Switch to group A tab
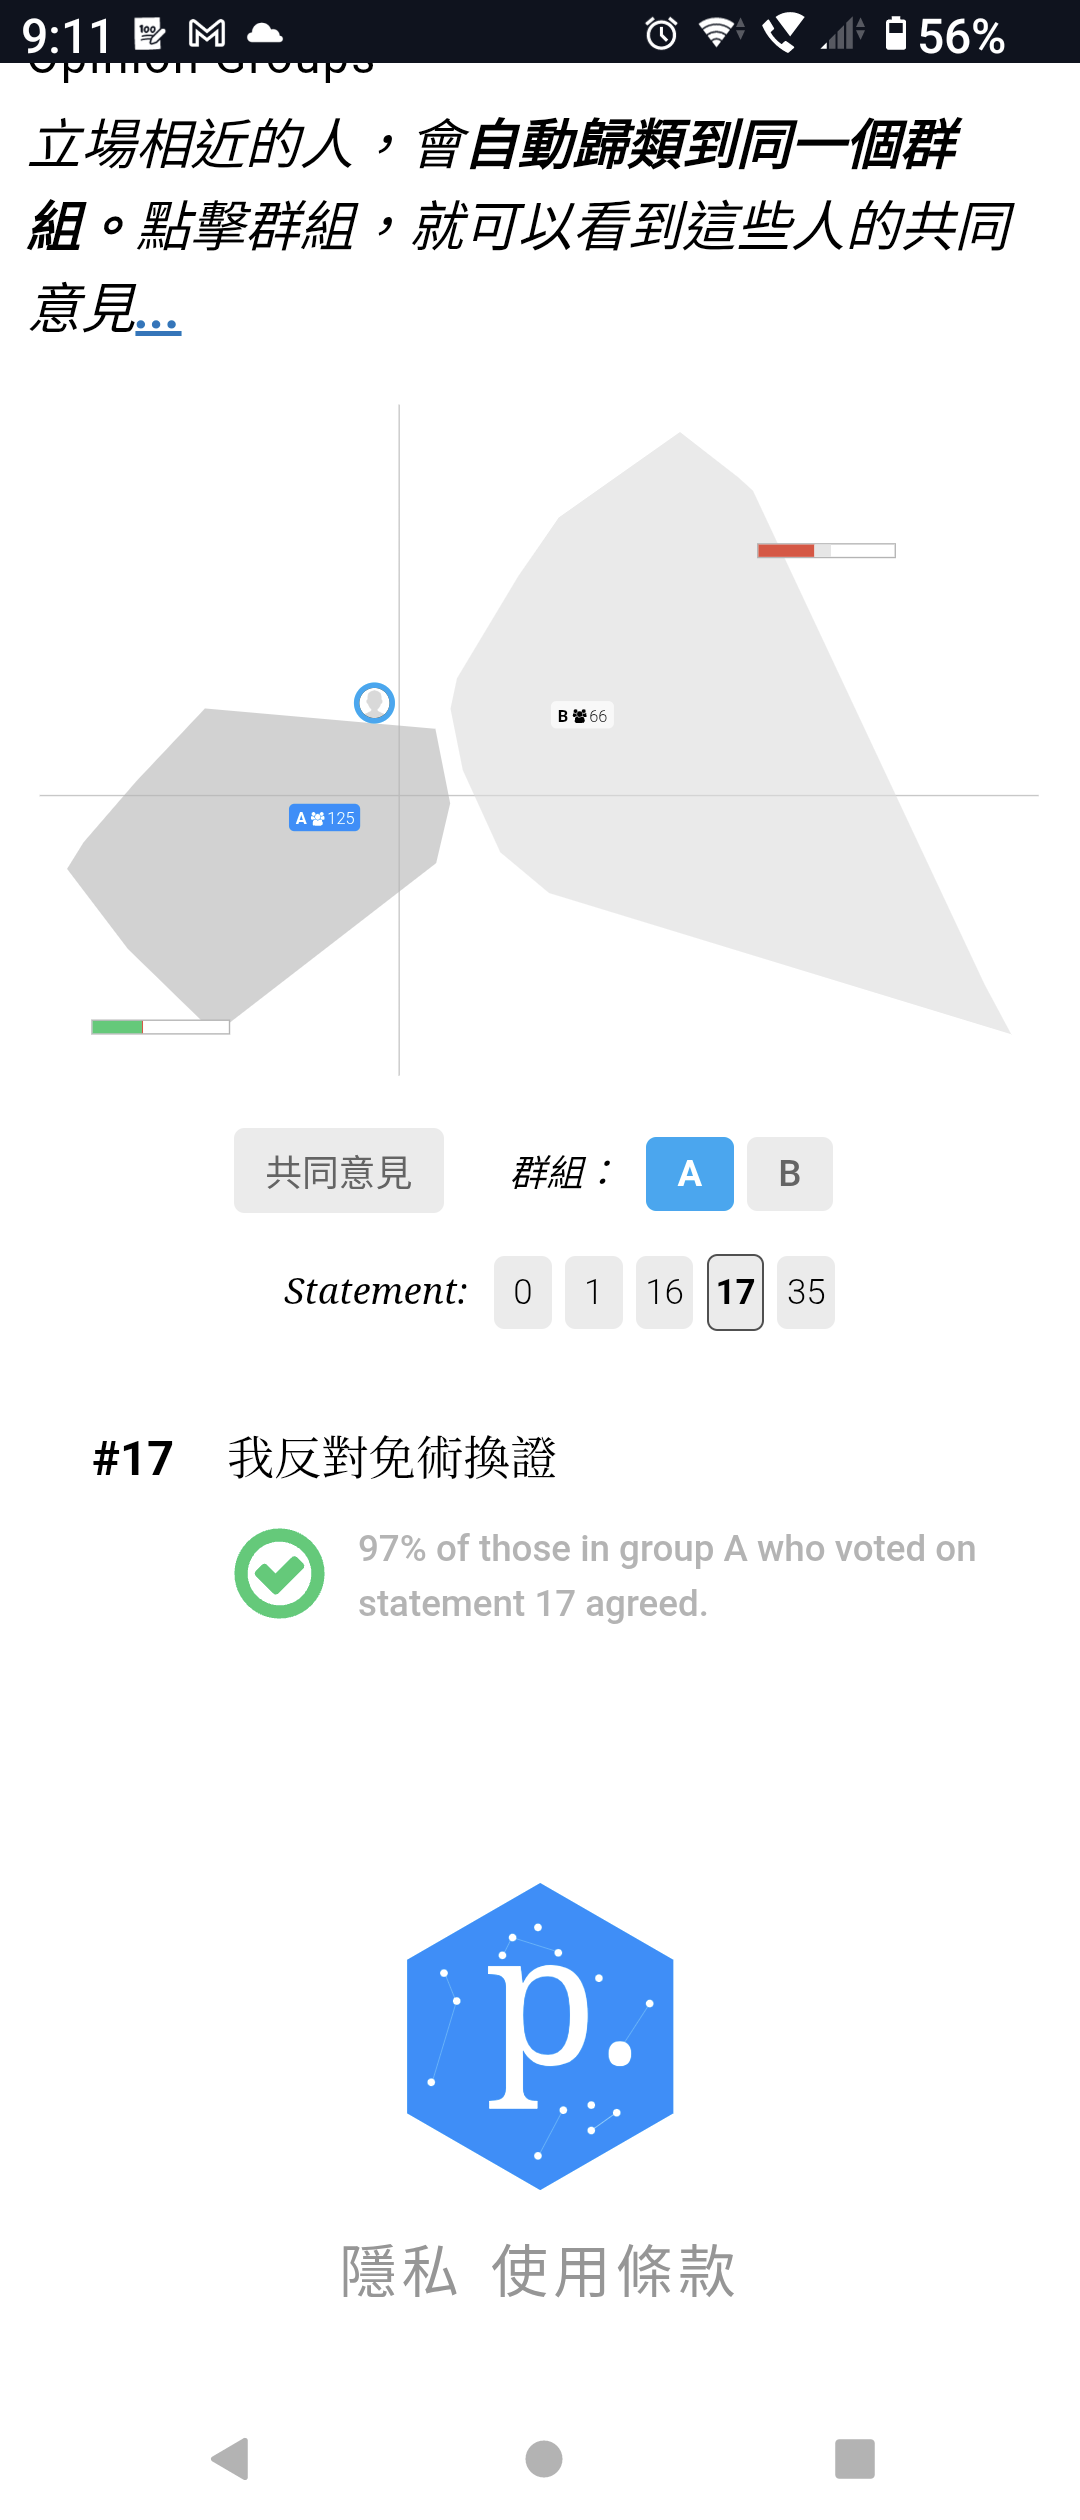1080x2520 pixels. (690, 1174)
